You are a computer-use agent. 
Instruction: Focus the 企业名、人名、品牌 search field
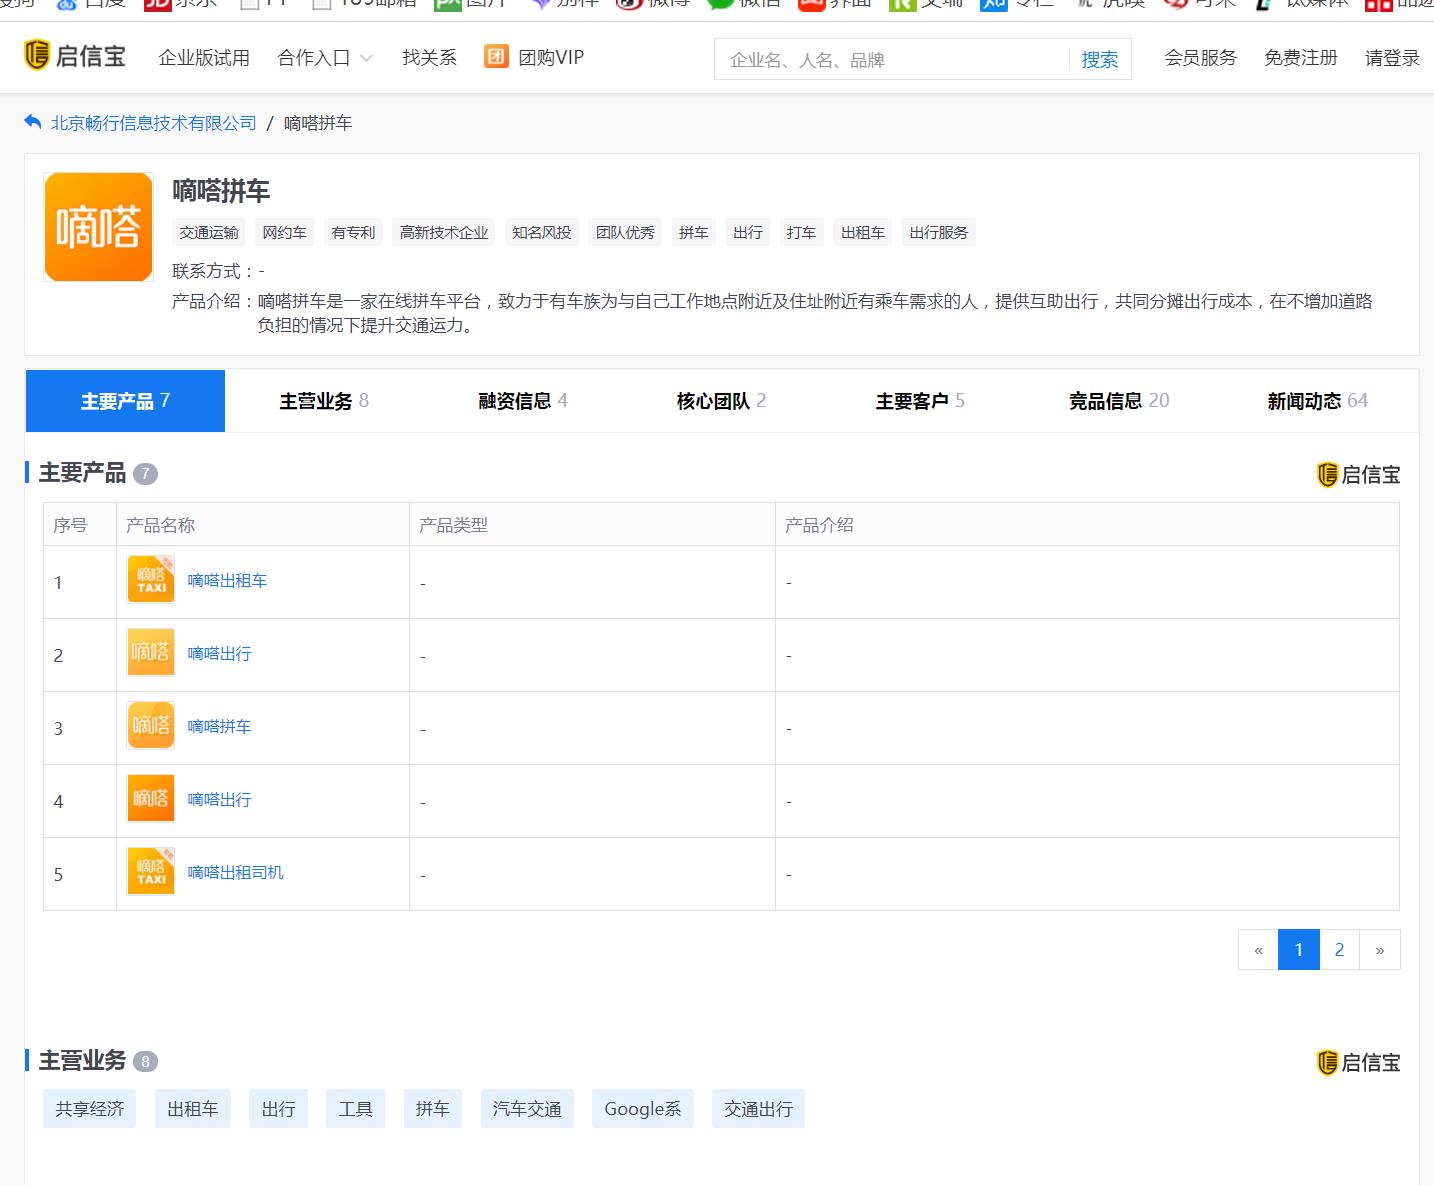(892, 60)
